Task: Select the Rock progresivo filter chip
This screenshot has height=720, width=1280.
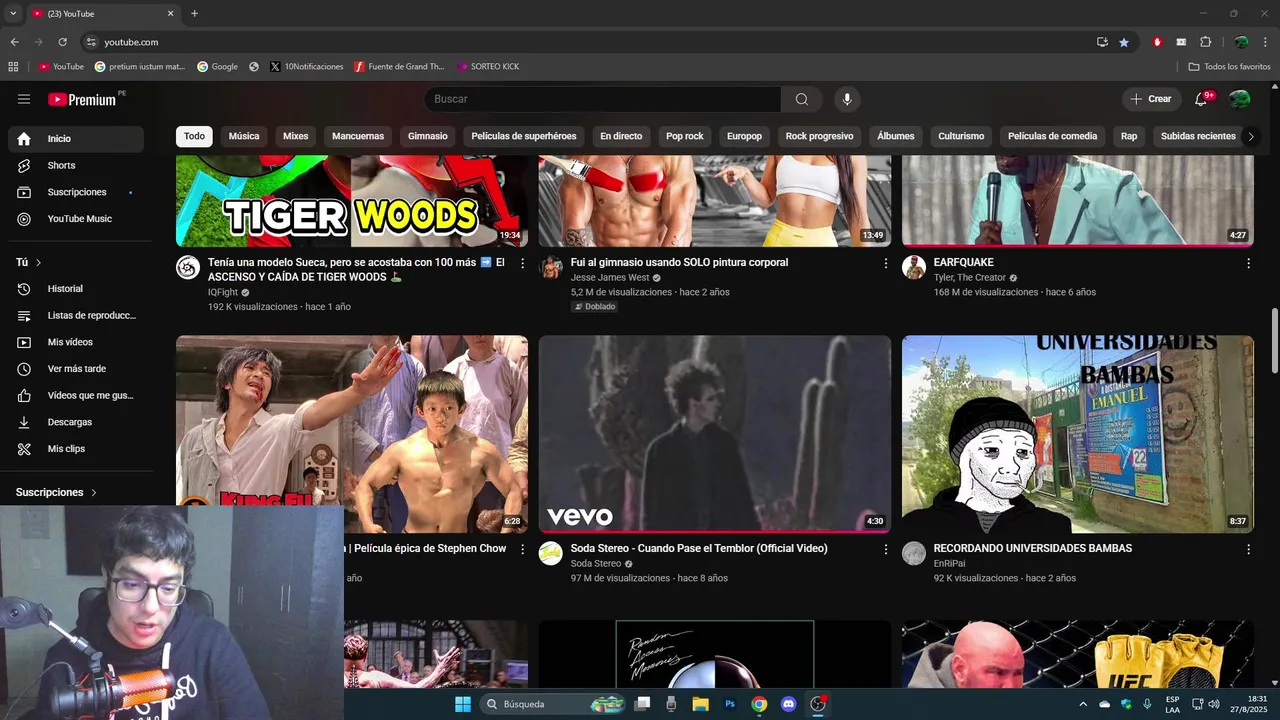Action: [819, 136]
